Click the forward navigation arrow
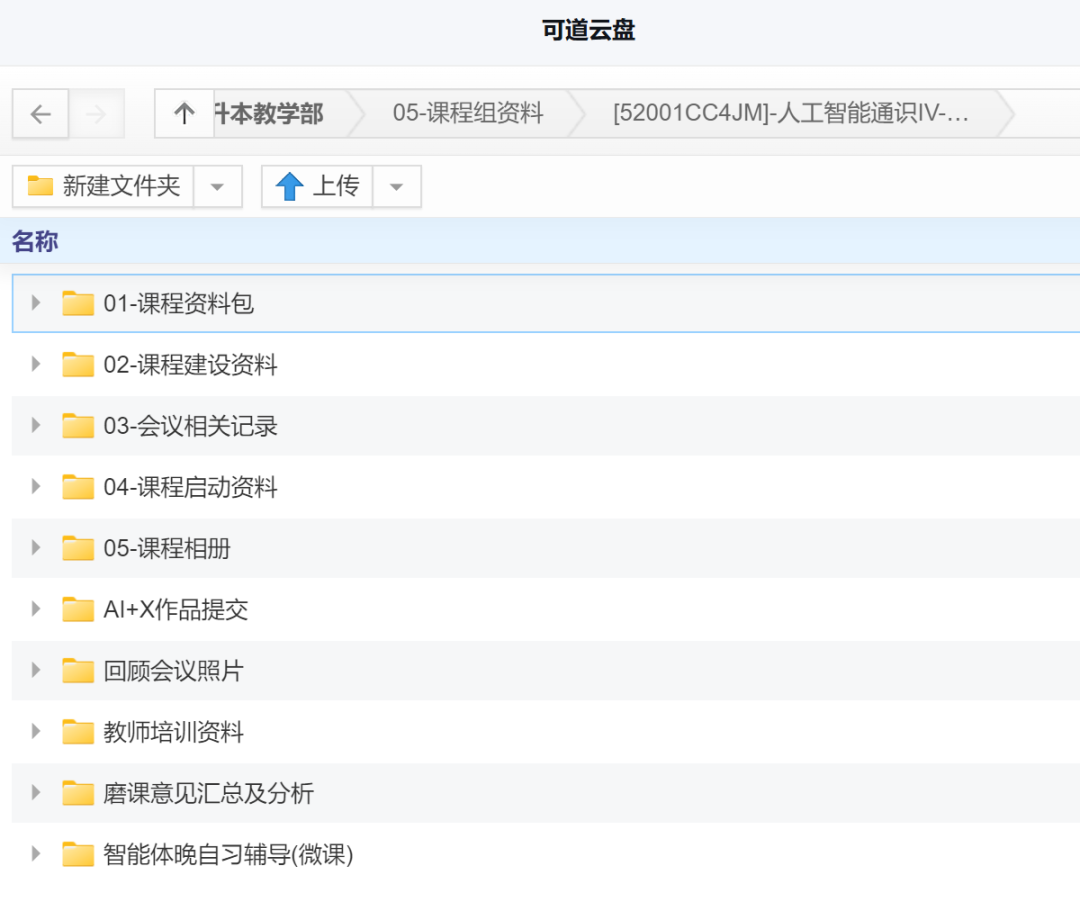The height and width of the screenshot is (902, 1080). [x=96, y=114]
